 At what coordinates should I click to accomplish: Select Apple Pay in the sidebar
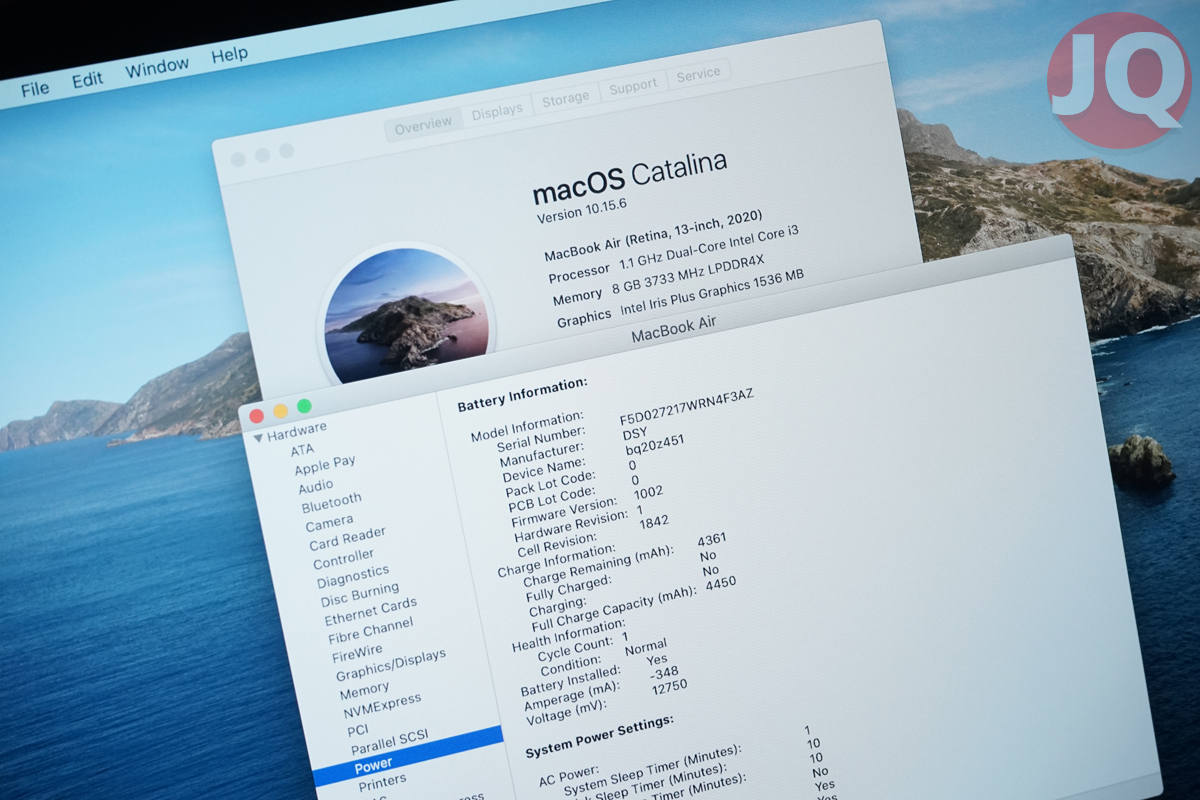(x=325, y=465)
